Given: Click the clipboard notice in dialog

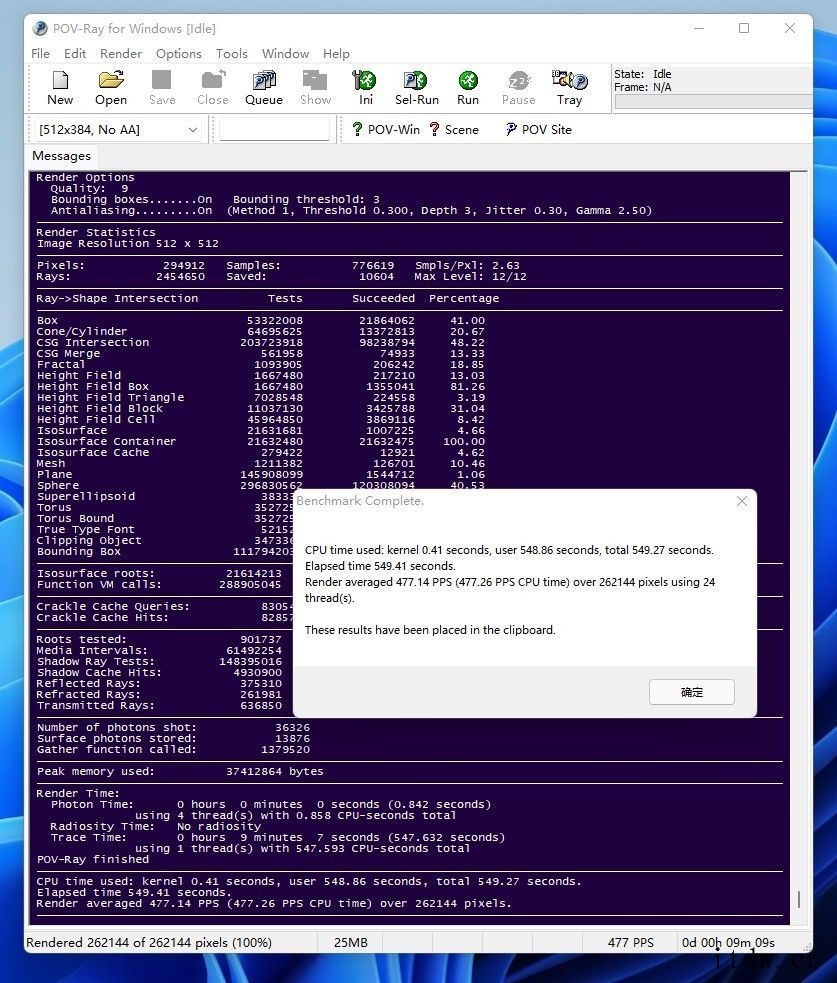Looking at the screenshot, I should point(430,630).
